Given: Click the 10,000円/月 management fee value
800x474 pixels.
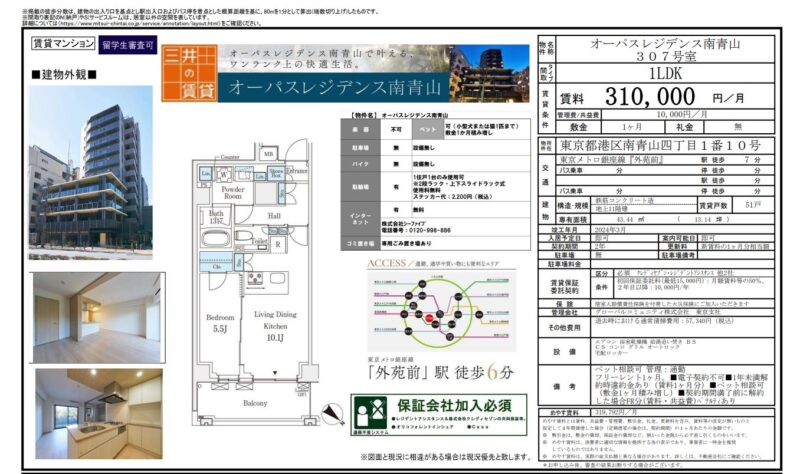Looking at the screenshot, I should [682, 115].
